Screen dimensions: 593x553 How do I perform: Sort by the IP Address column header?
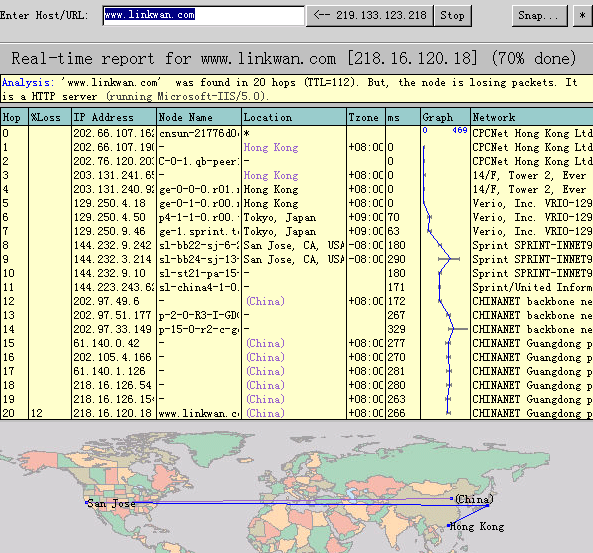[x=114, y=117]
